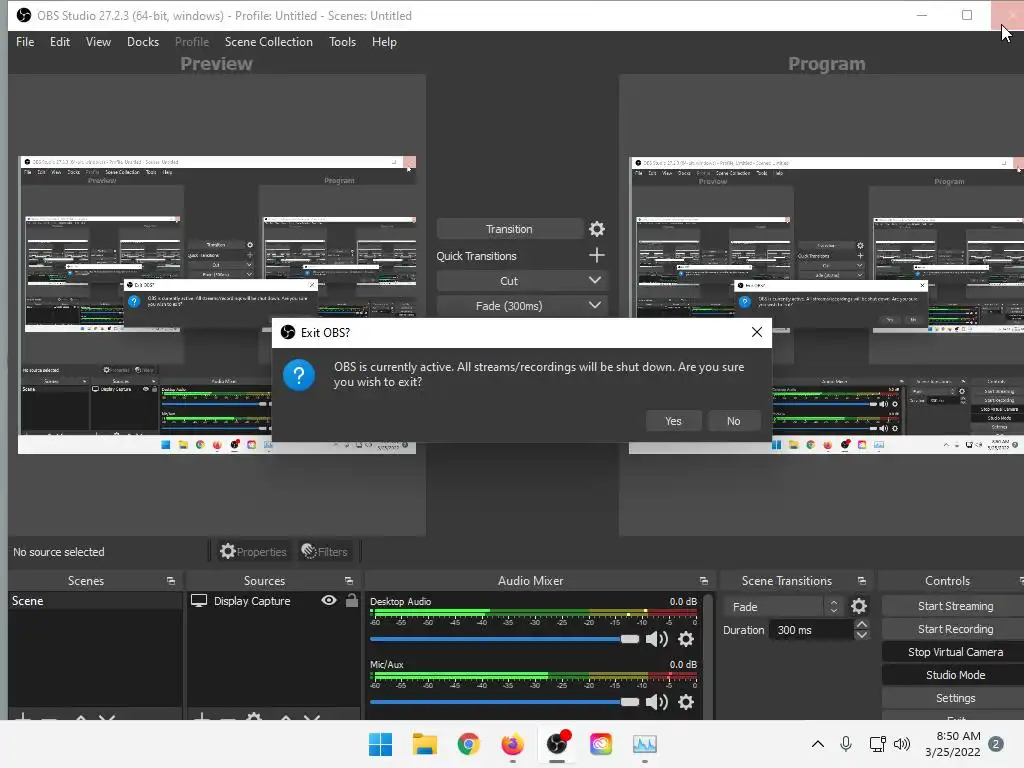Click Start Streaming
The height and width of the screenshot is (768, 1024).
point(955,606)
